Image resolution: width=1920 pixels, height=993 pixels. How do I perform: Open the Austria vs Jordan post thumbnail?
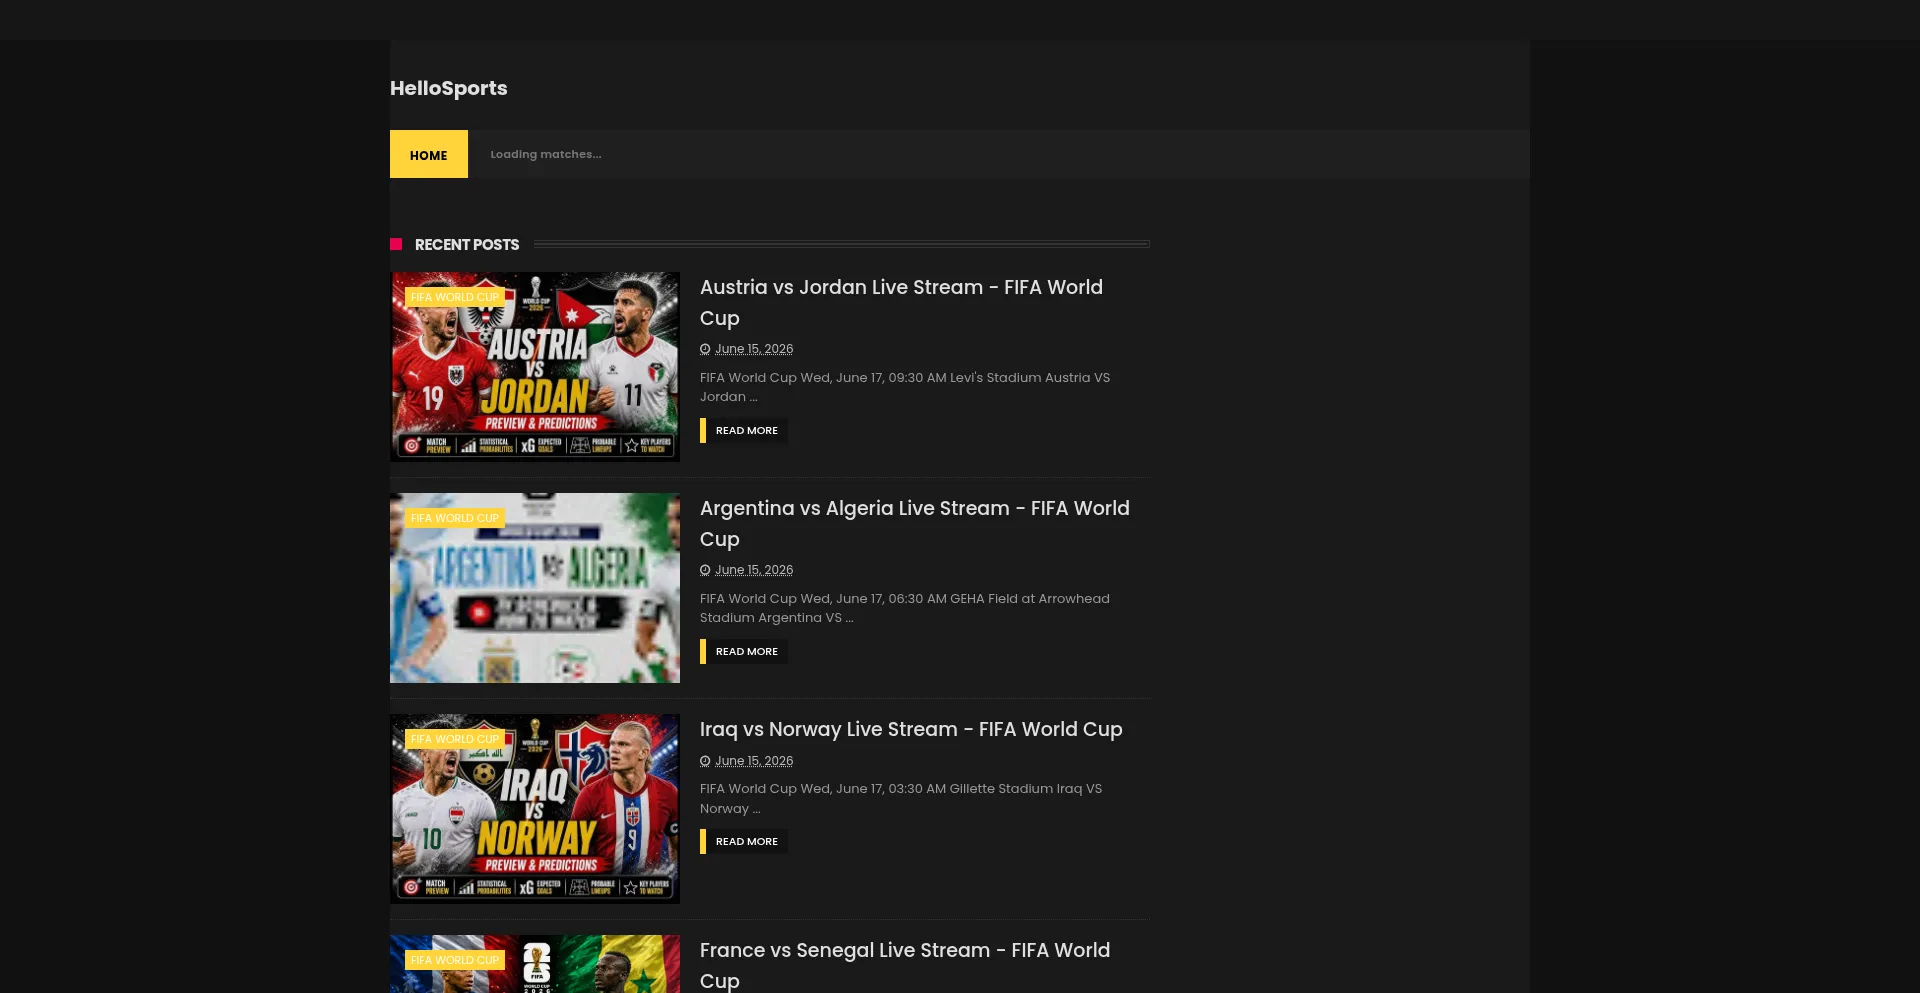click(535, 367)
